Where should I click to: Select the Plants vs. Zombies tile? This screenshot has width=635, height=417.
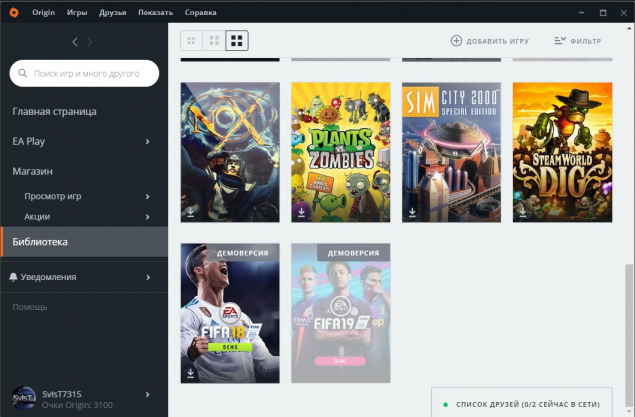pyautogui.click(x=341, y=152)
